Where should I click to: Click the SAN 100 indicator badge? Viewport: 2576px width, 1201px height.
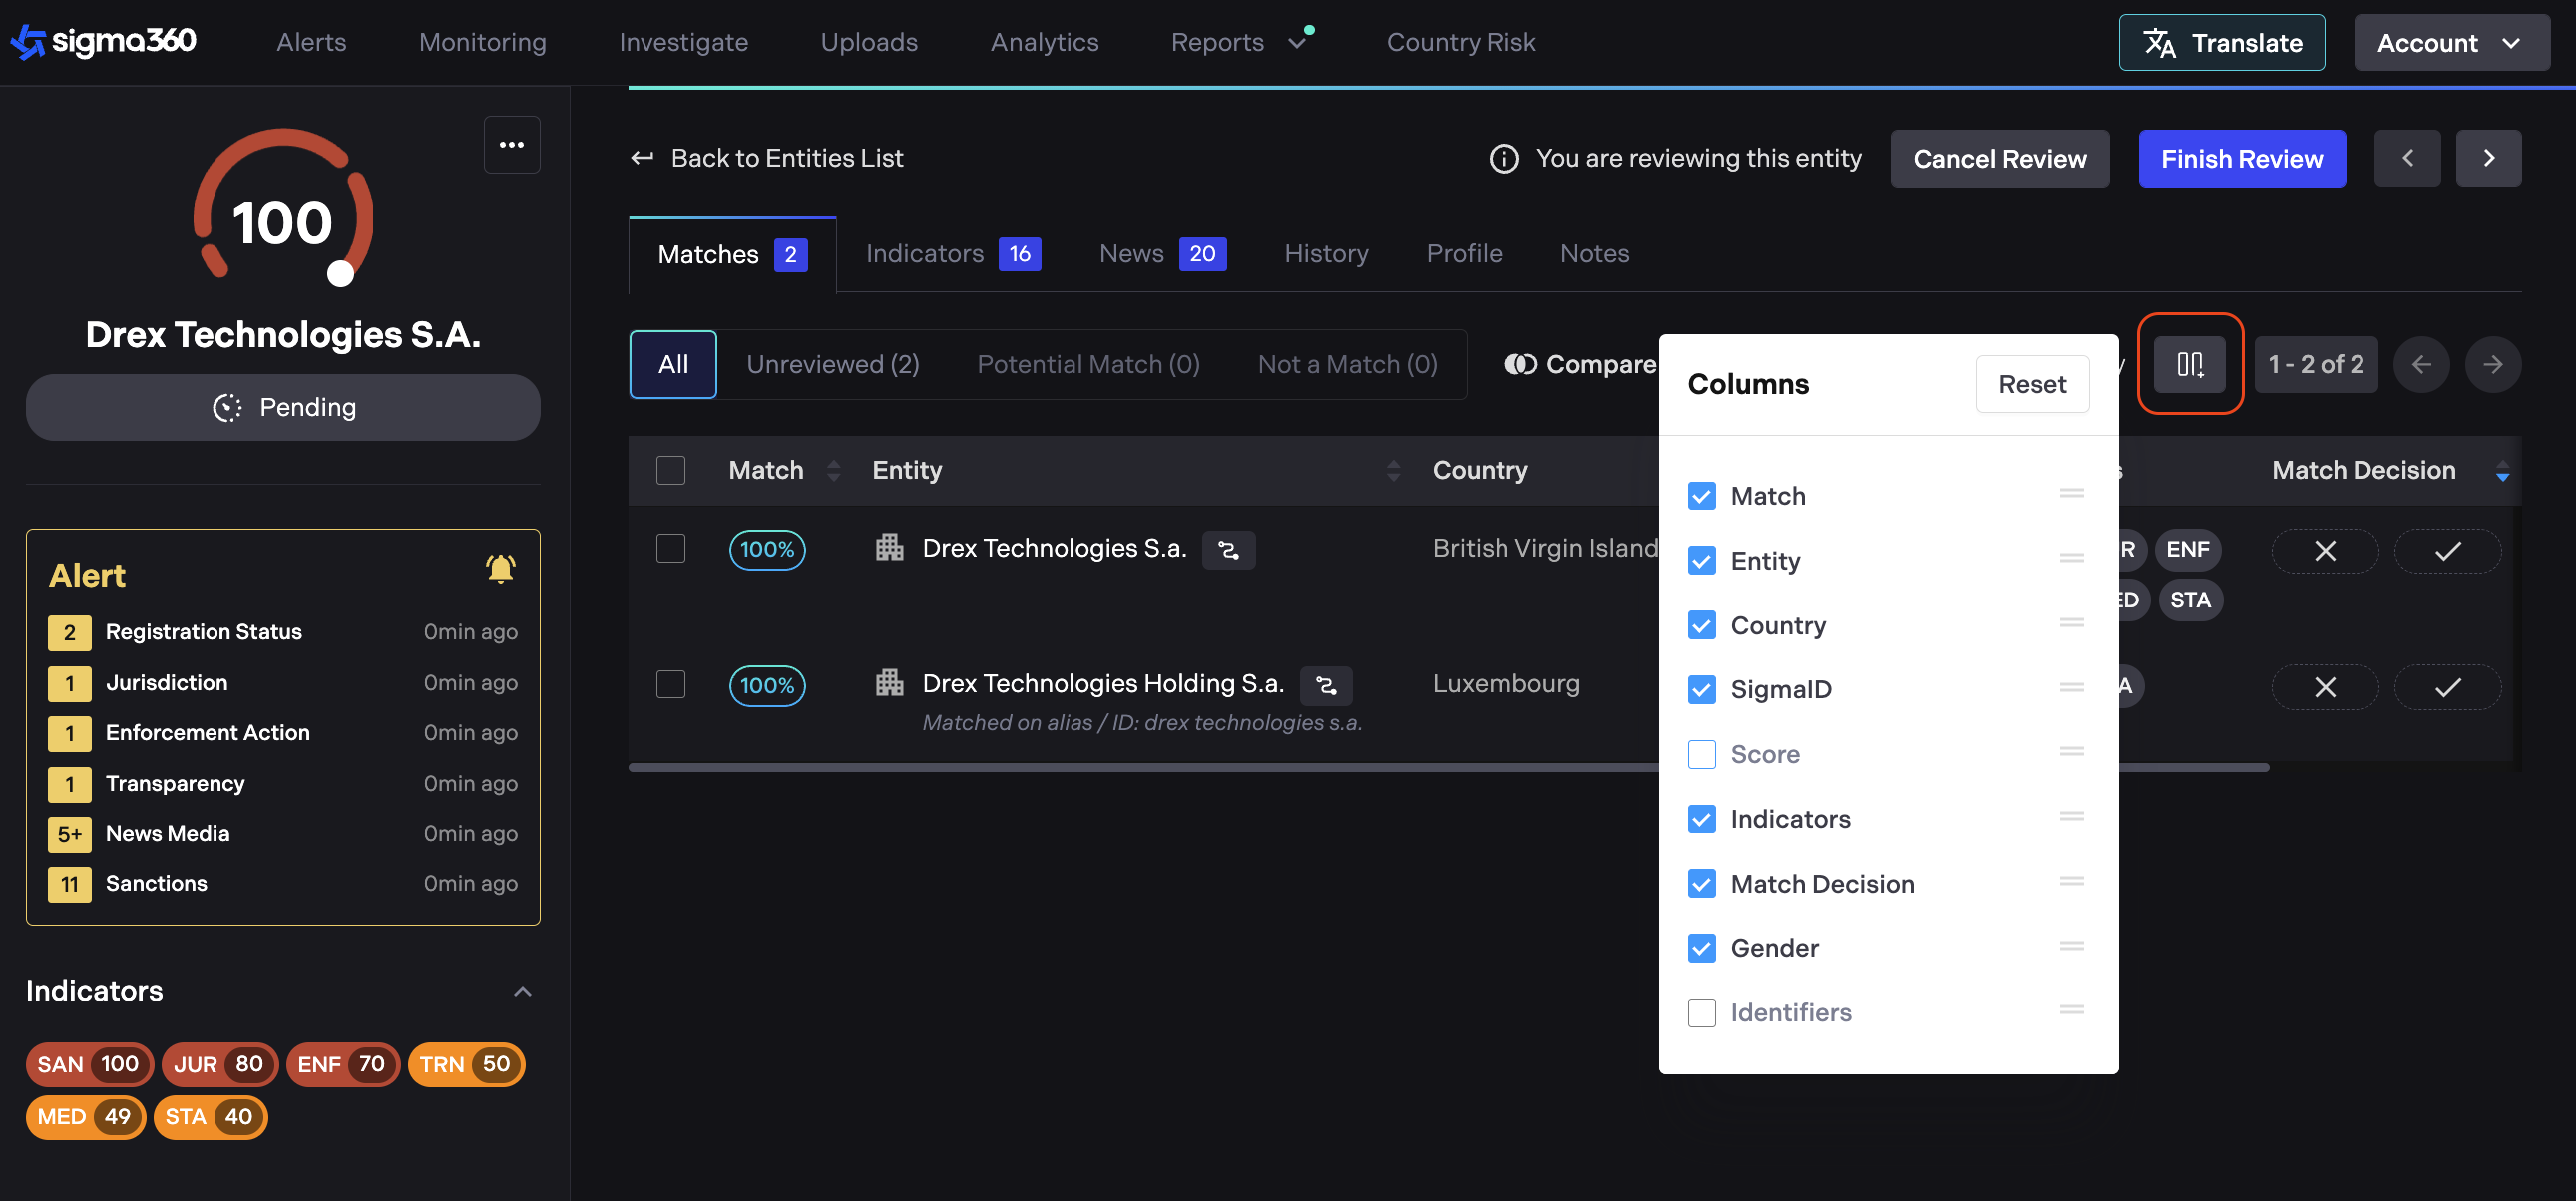point(89,1064)
